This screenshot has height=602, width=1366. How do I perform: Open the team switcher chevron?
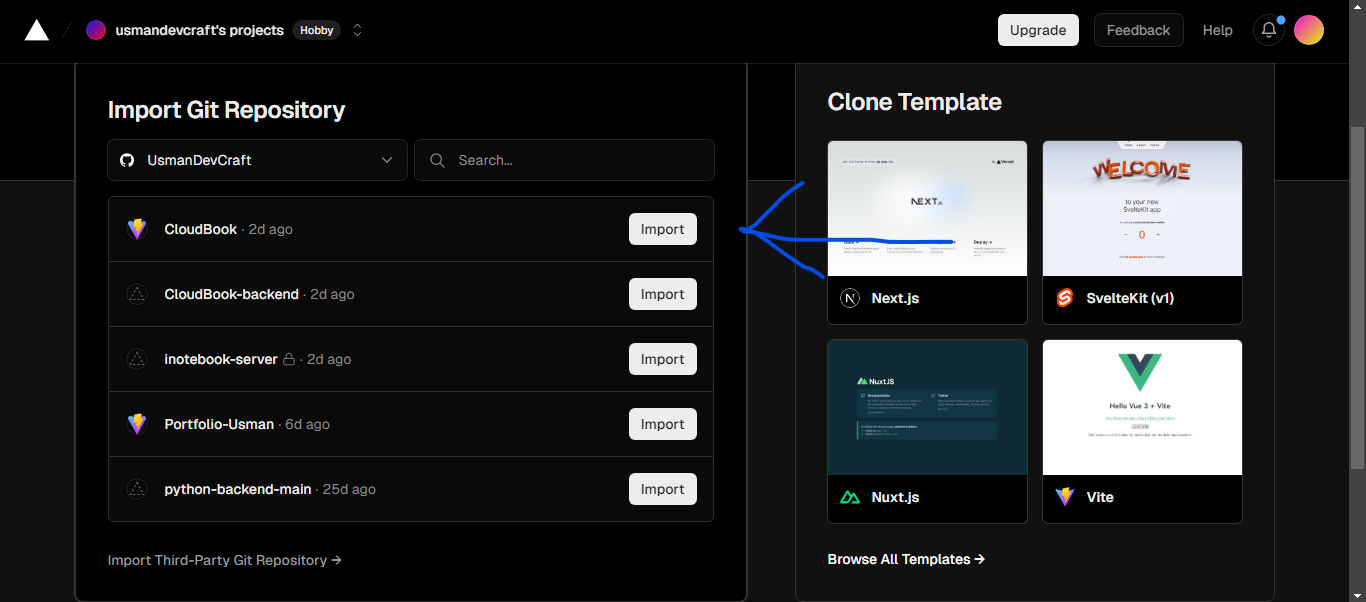(x=357, y=30)
